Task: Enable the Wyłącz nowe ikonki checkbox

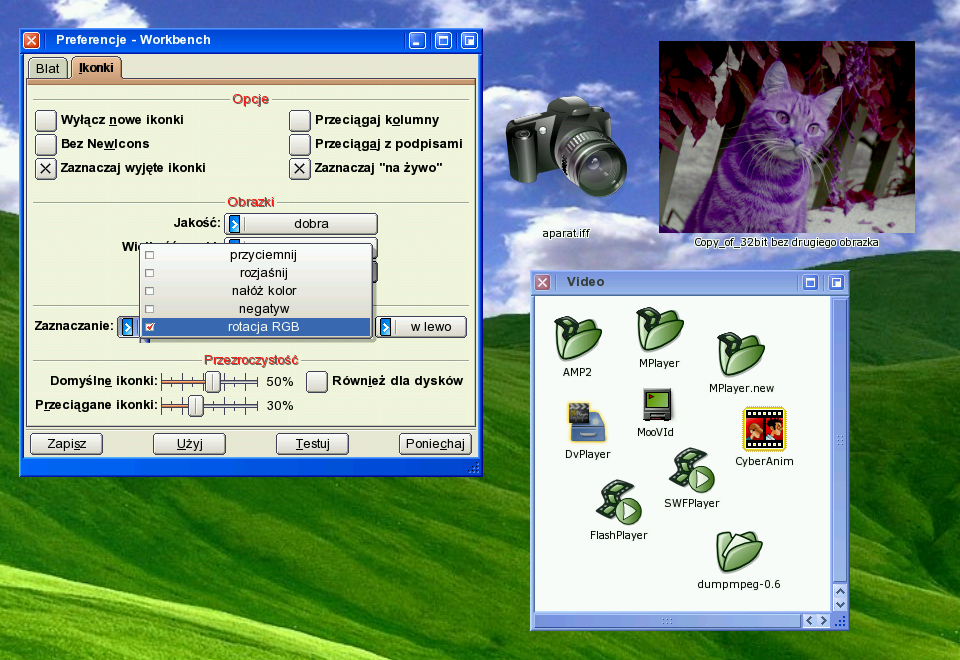Action: pyautogui.click(x=46, y=120)
